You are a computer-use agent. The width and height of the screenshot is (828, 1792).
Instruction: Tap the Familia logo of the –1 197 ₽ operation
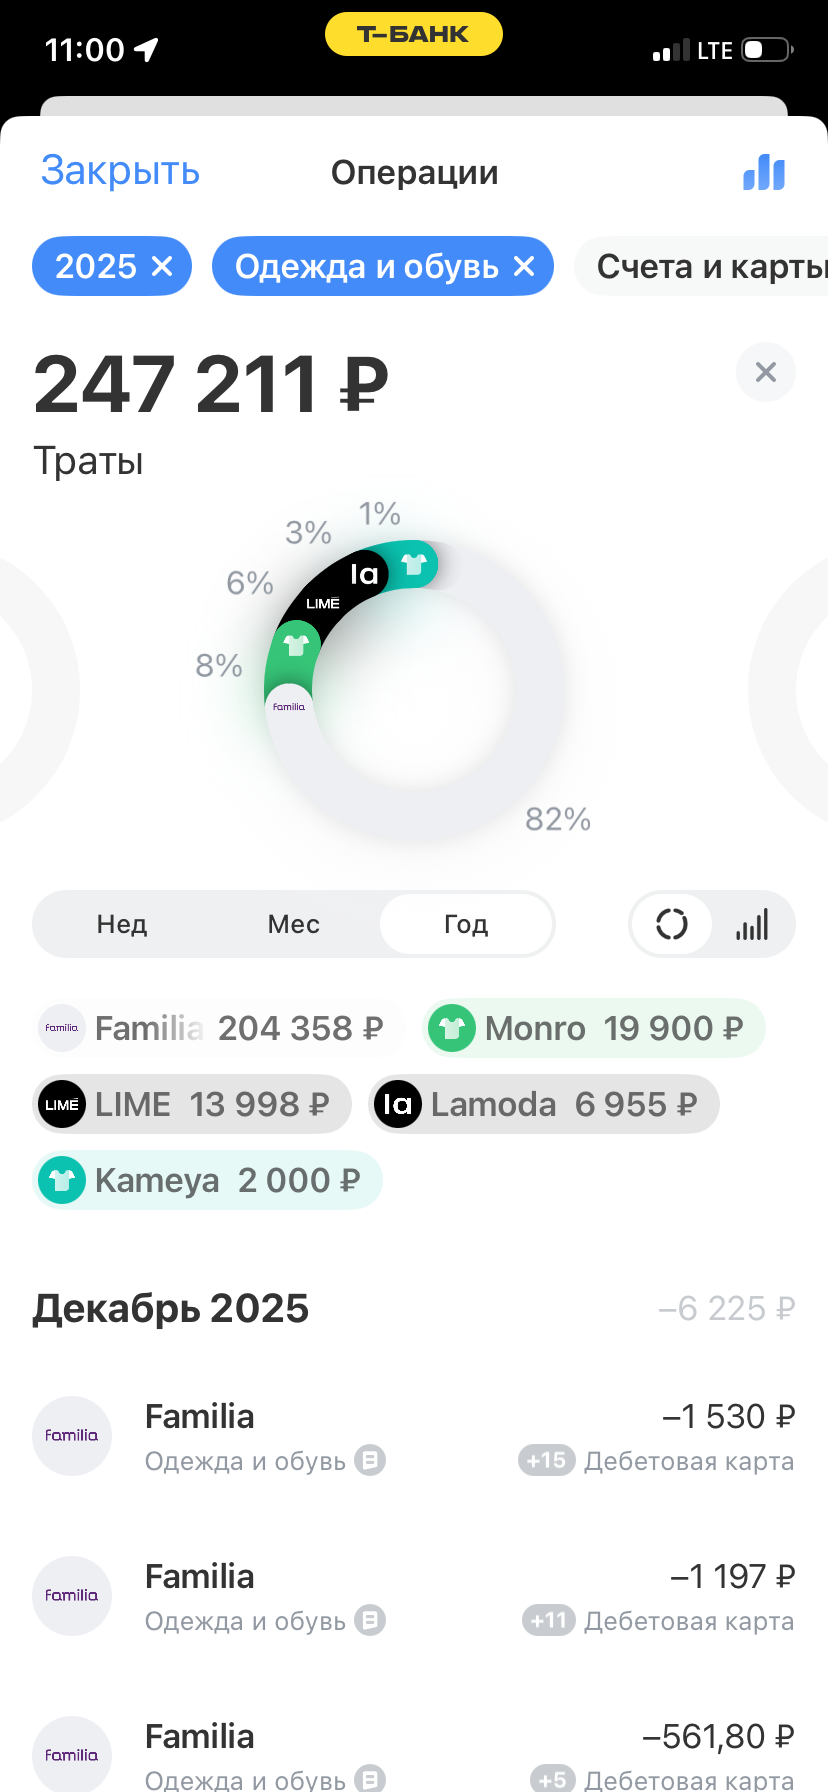coord(72,1596)
